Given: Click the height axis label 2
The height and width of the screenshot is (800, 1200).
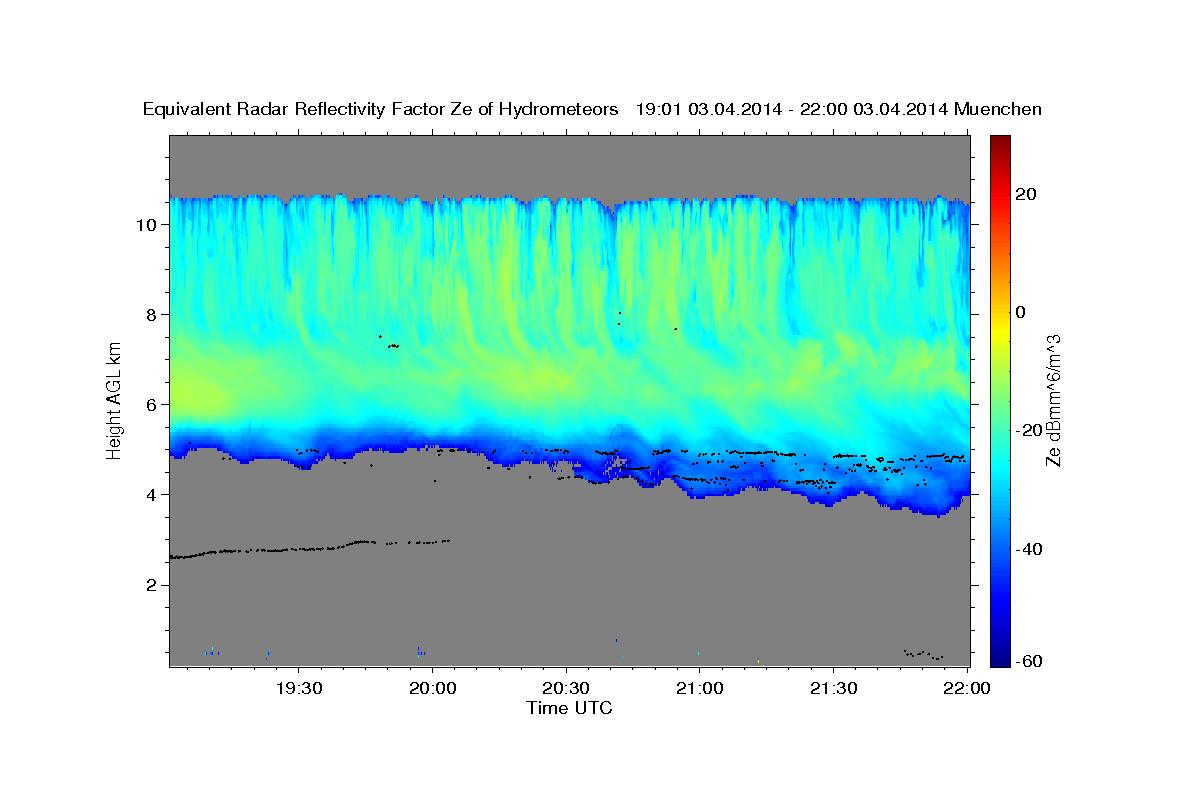Looking at the screenshot, I should 153,584.
